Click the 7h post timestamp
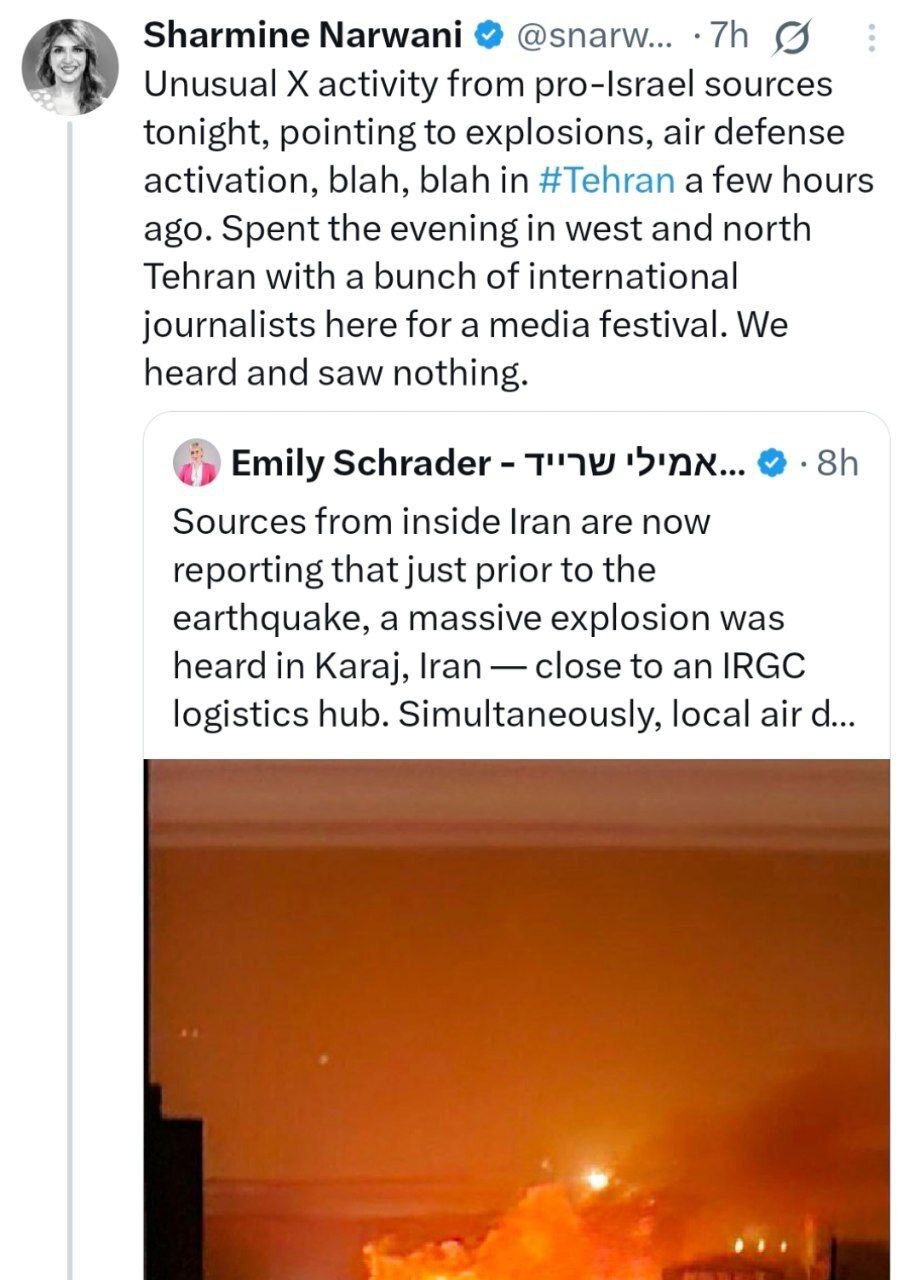This screenshot has height=1280, width=920. [727, 37]
